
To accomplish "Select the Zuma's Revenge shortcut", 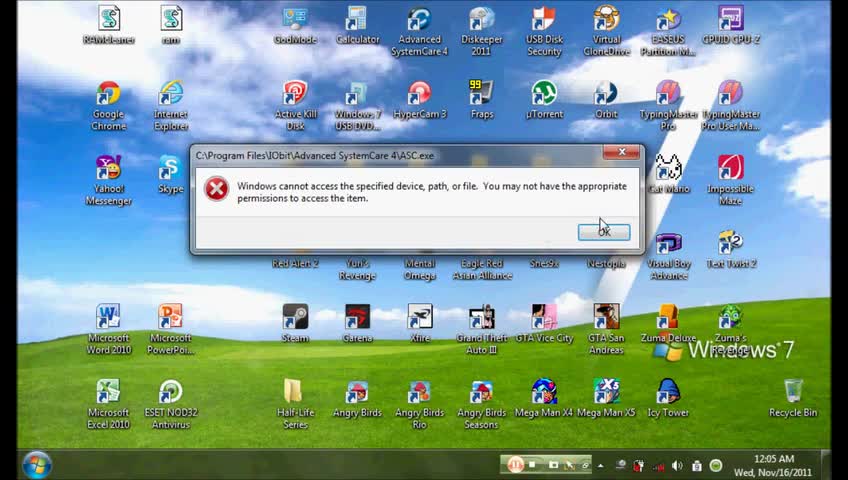I will coord(731,329).
